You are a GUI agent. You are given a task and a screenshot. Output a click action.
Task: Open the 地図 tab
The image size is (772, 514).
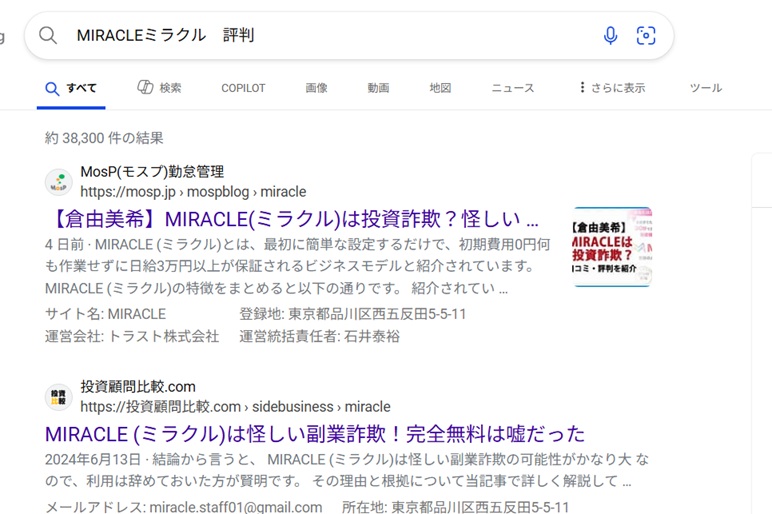pyautogui.click(x=440, y=88)
